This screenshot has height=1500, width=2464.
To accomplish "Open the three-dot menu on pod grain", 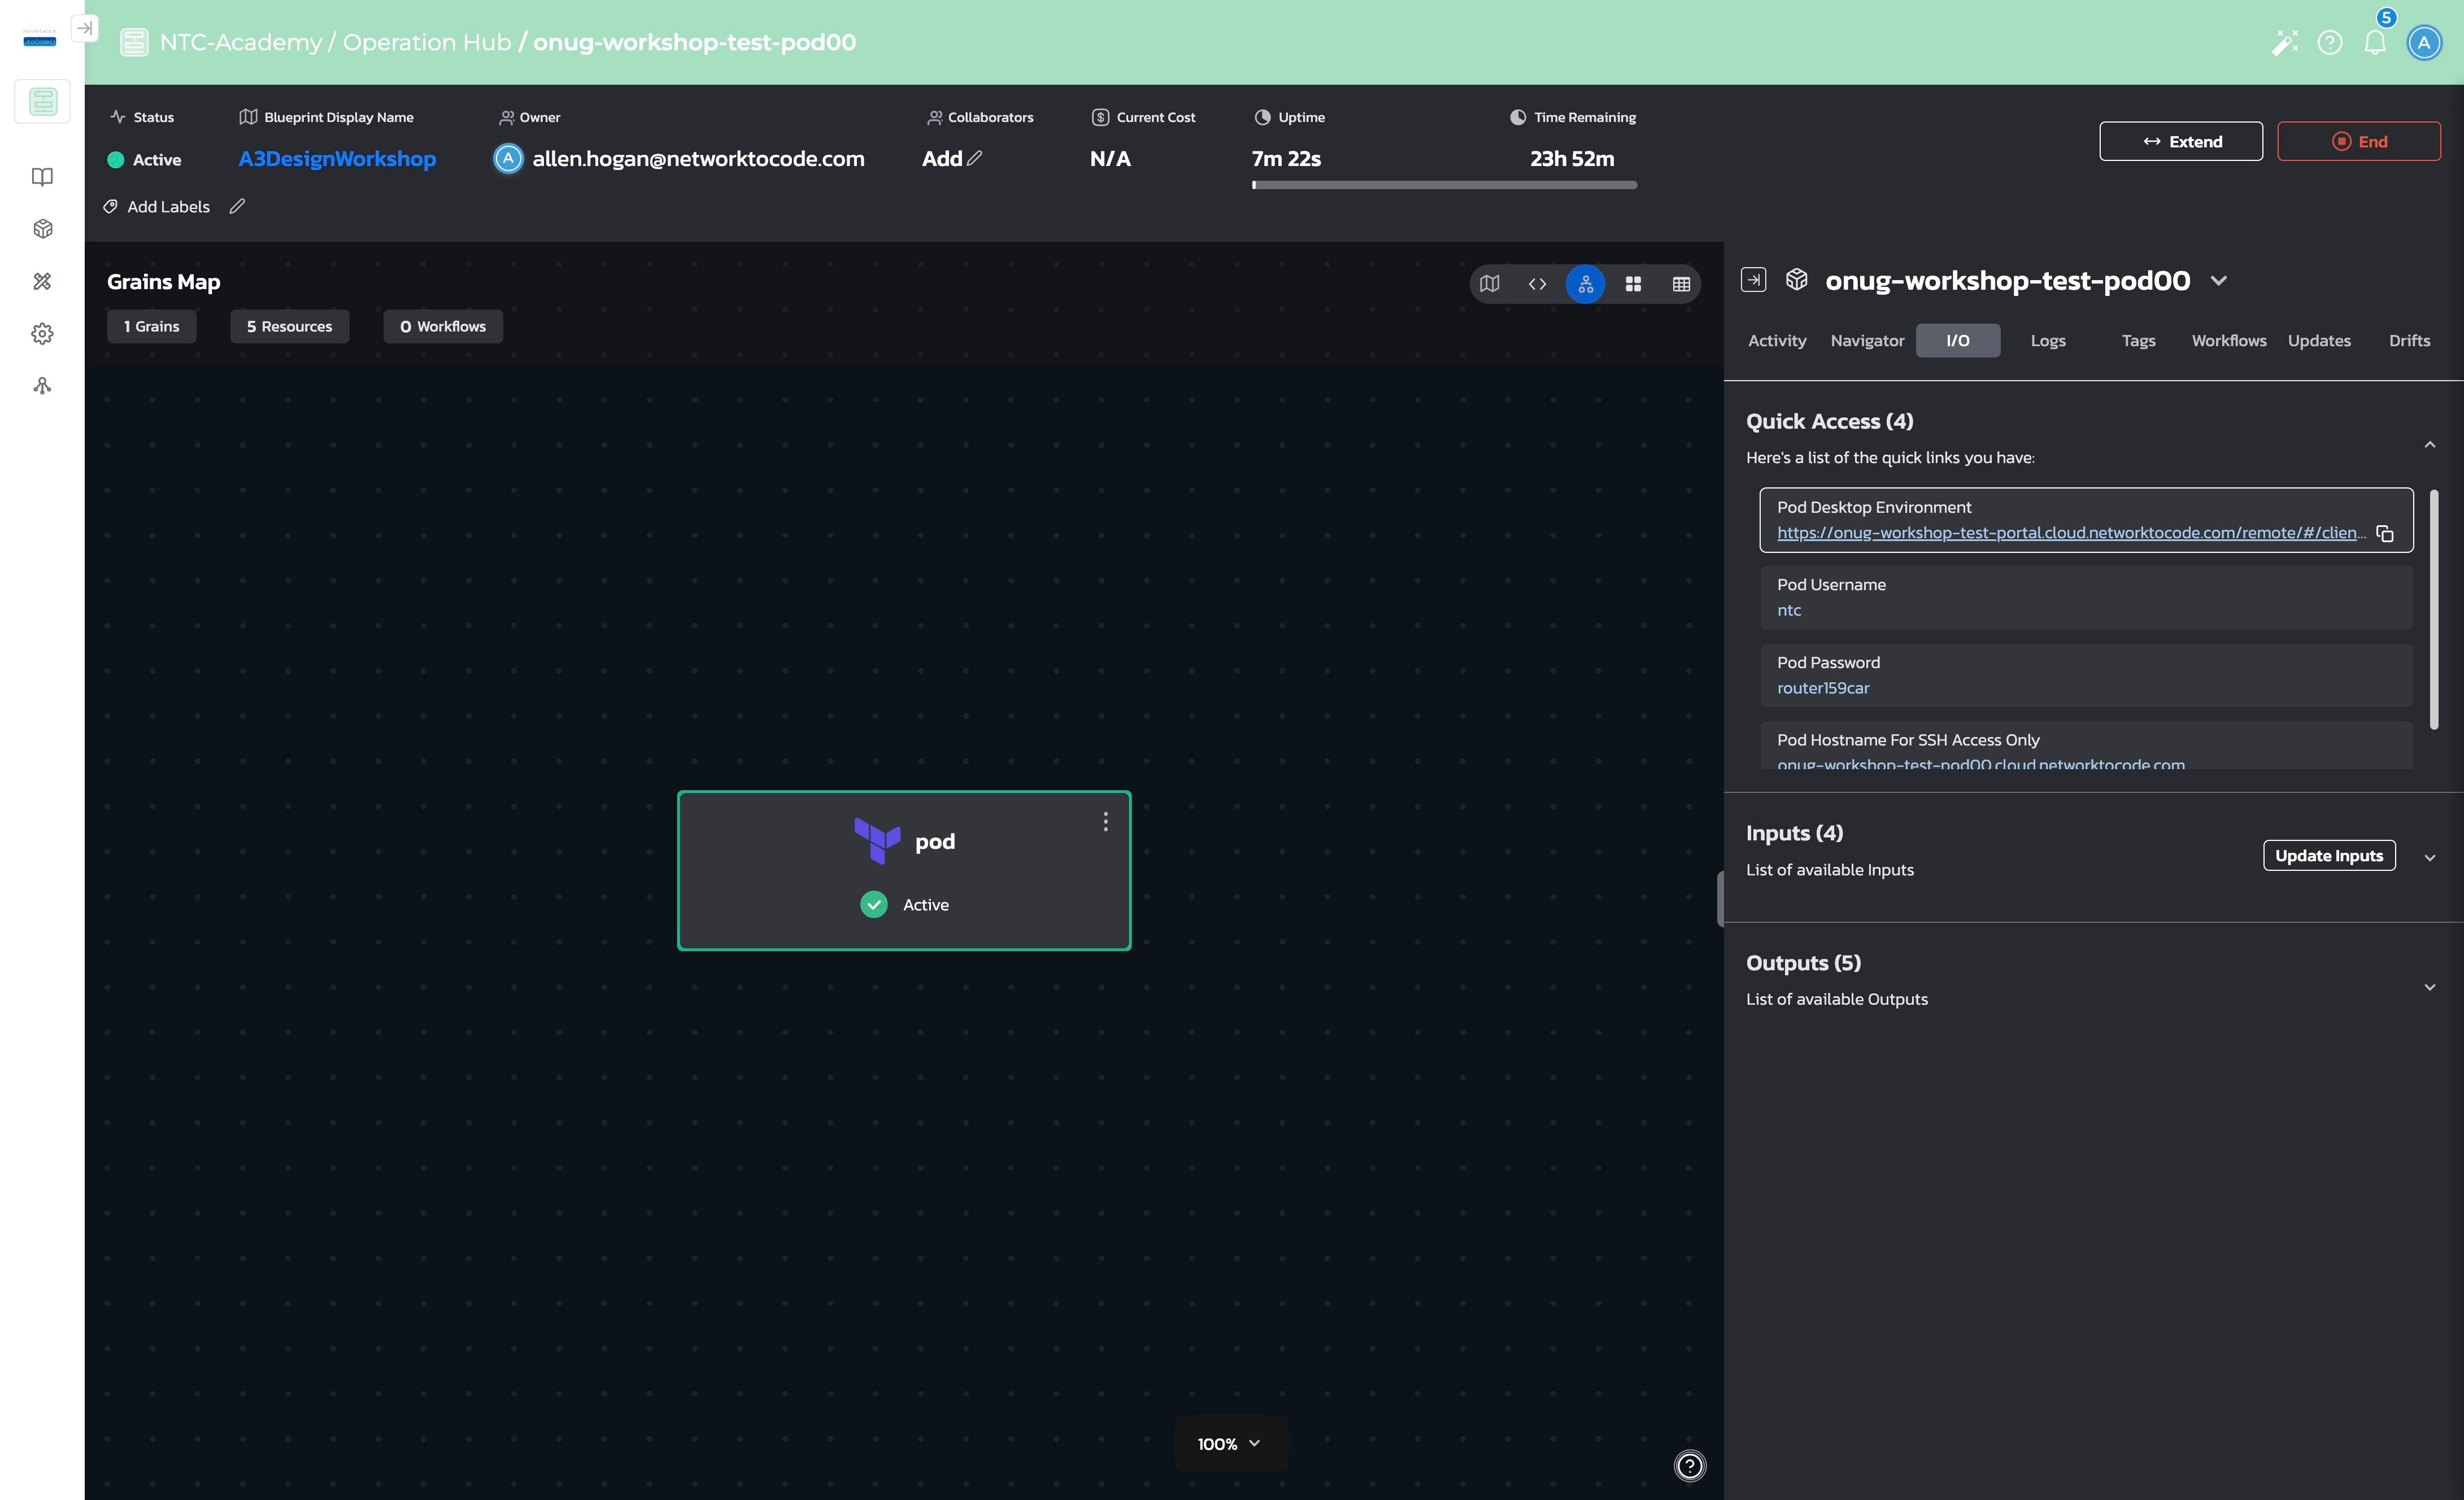I will pos(1105,821).
